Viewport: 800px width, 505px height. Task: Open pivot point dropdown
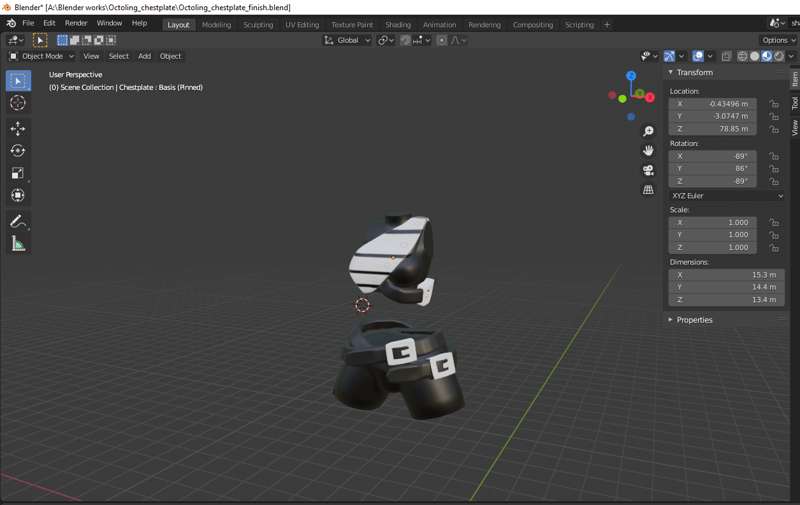click(x=386, y=40)
